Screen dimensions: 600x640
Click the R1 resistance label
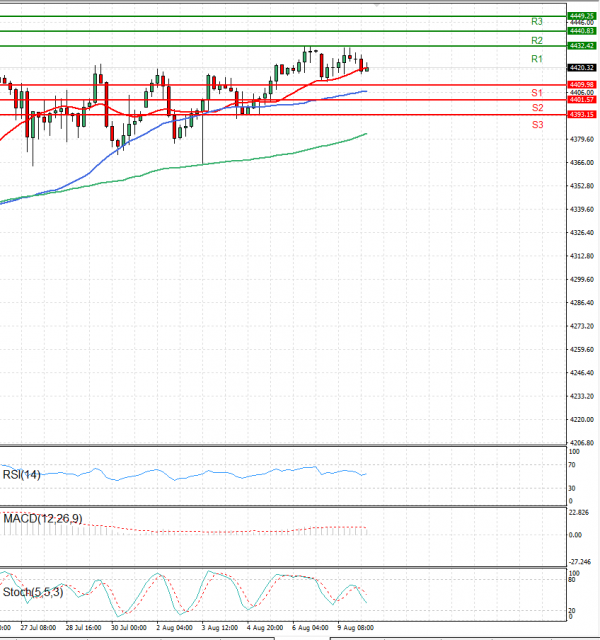(537, 59)
